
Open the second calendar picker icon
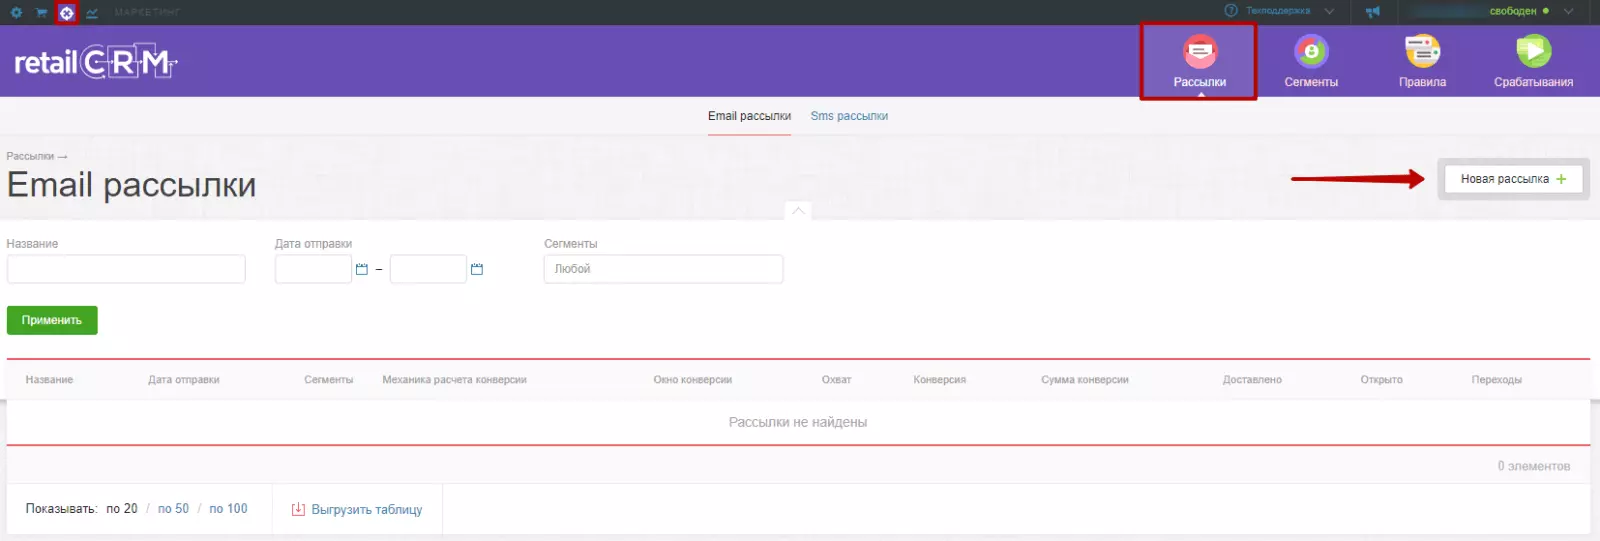pyautogui.click(x=477, y=269)
